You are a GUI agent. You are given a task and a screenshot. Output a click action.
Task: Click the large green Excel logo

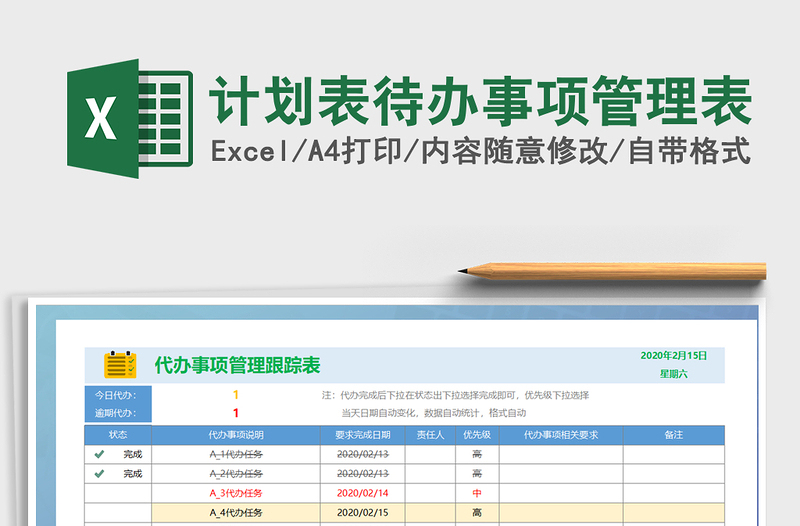click(x=130, y=118)
